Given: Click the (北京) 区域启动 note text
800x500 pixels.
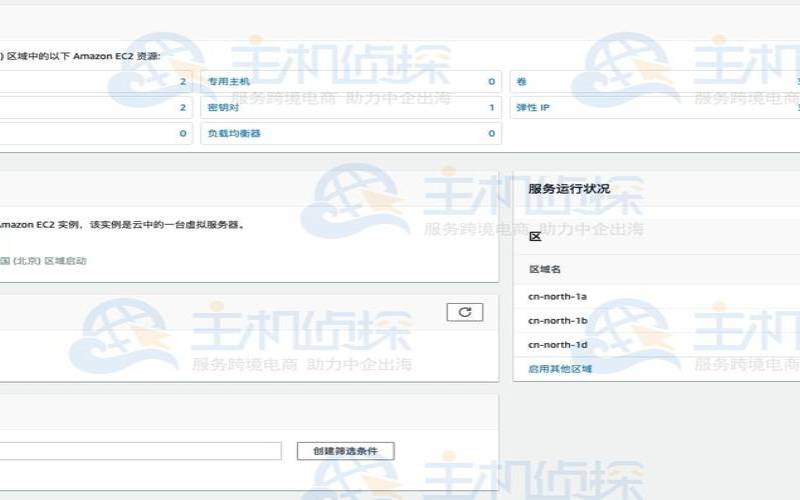Looking at the screenshot, I should [x=43, y=261].
